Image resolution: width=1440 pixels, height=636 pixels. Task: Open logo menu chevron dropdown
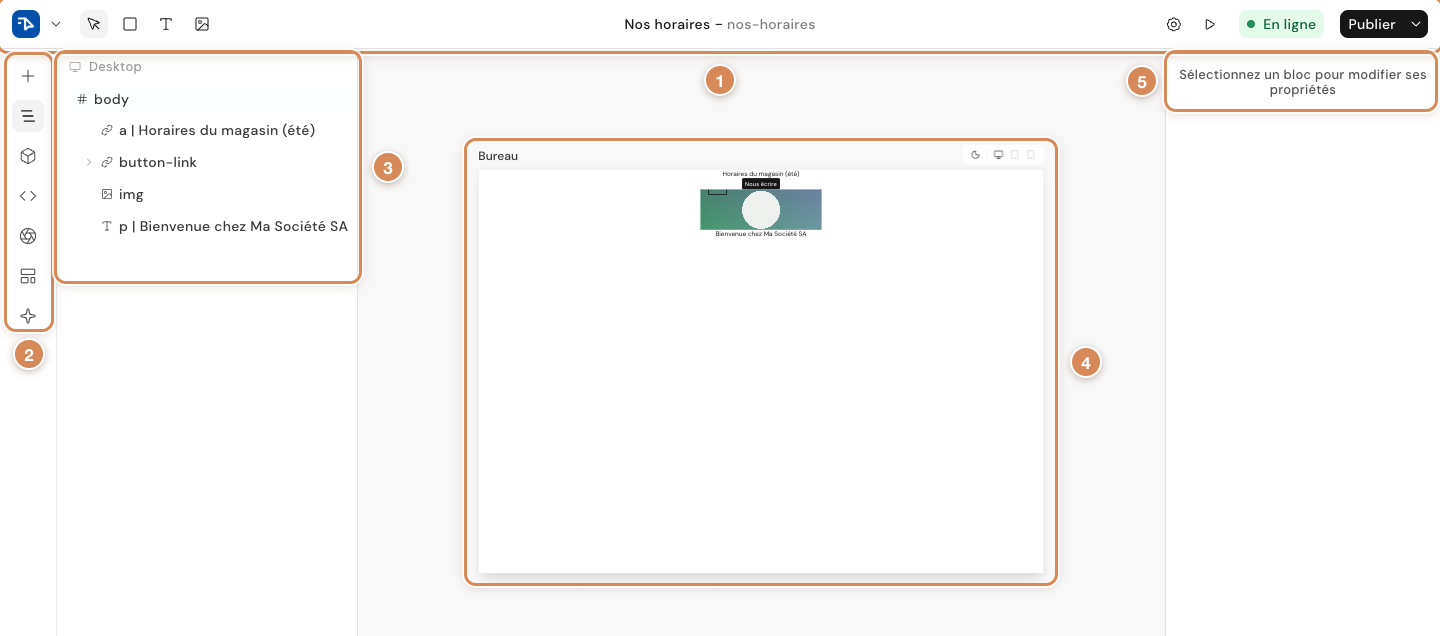point(56,24)
